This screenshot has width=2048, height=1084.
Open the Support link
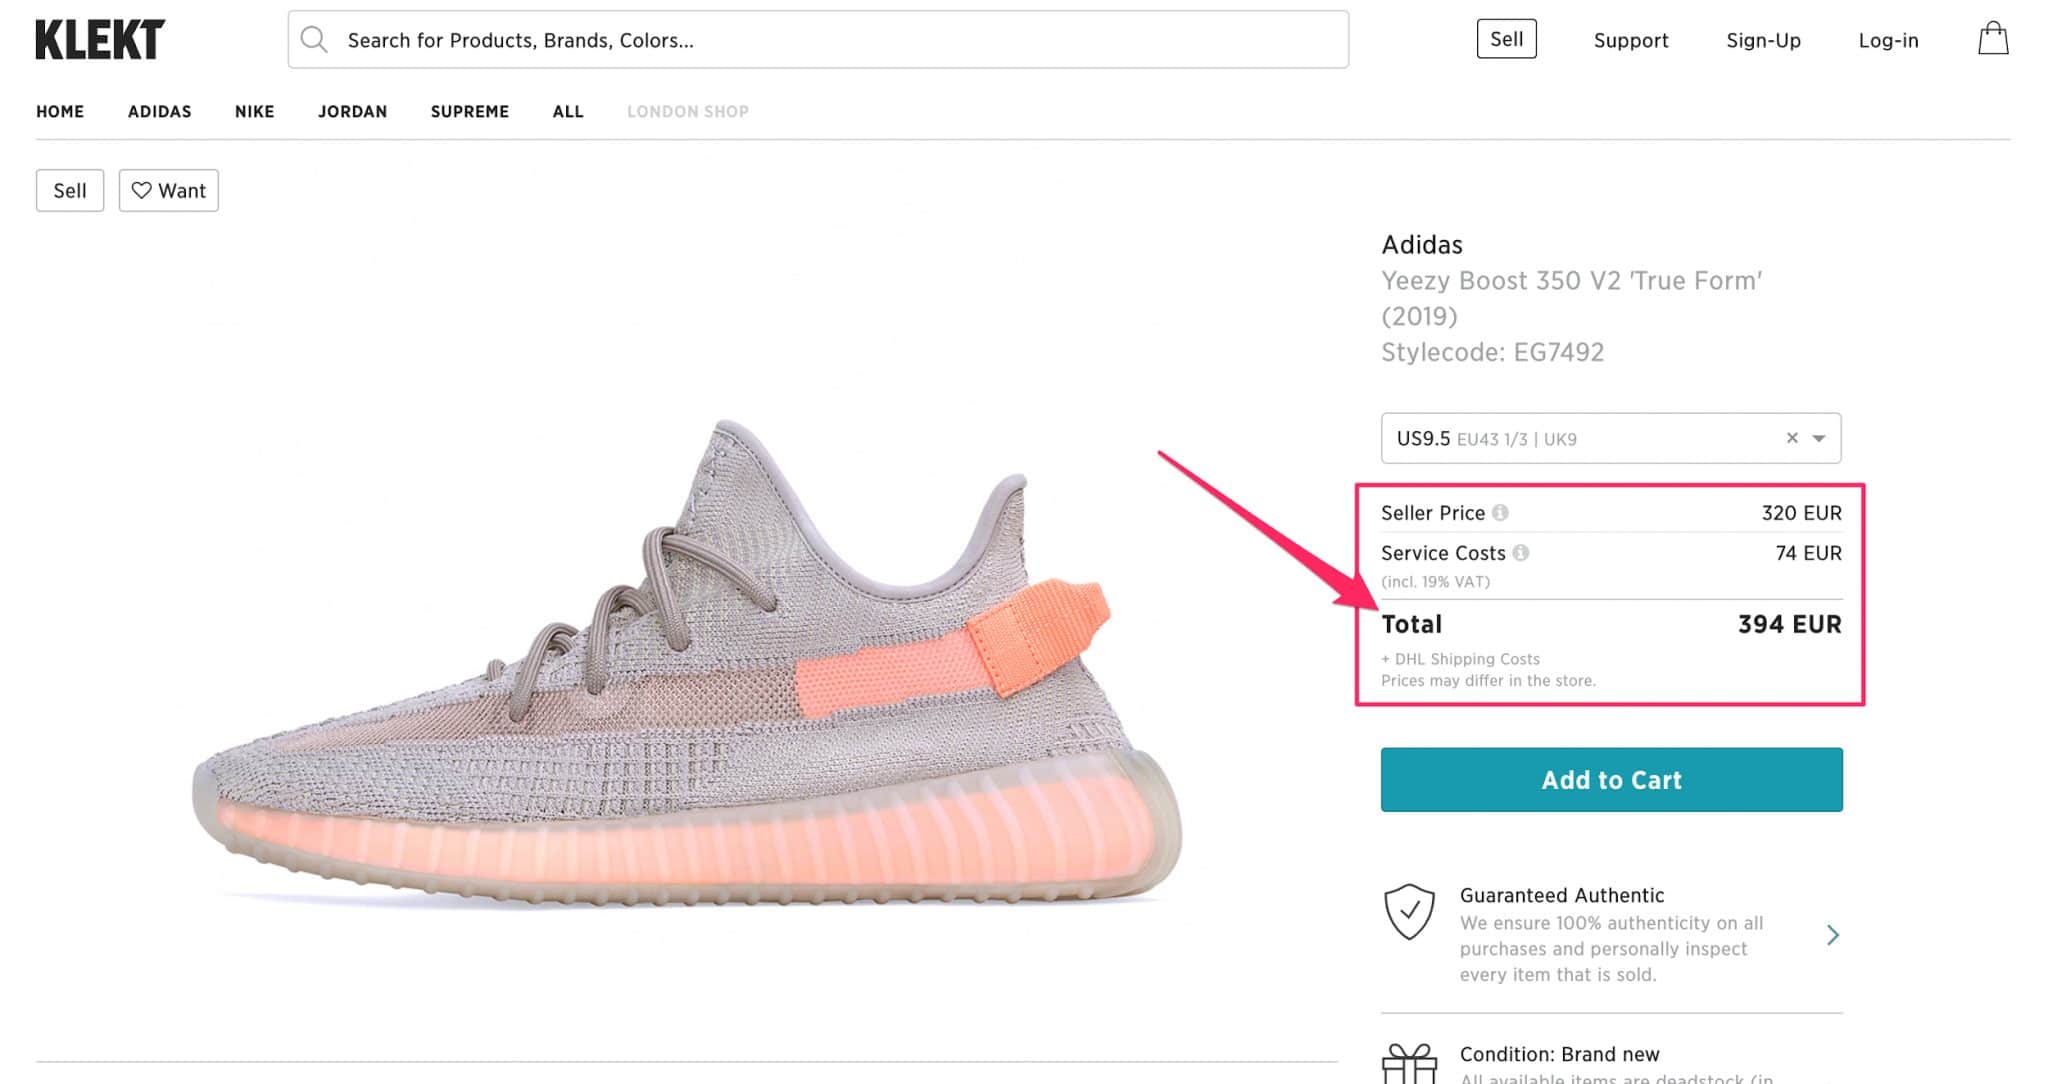click(1630, 40)
